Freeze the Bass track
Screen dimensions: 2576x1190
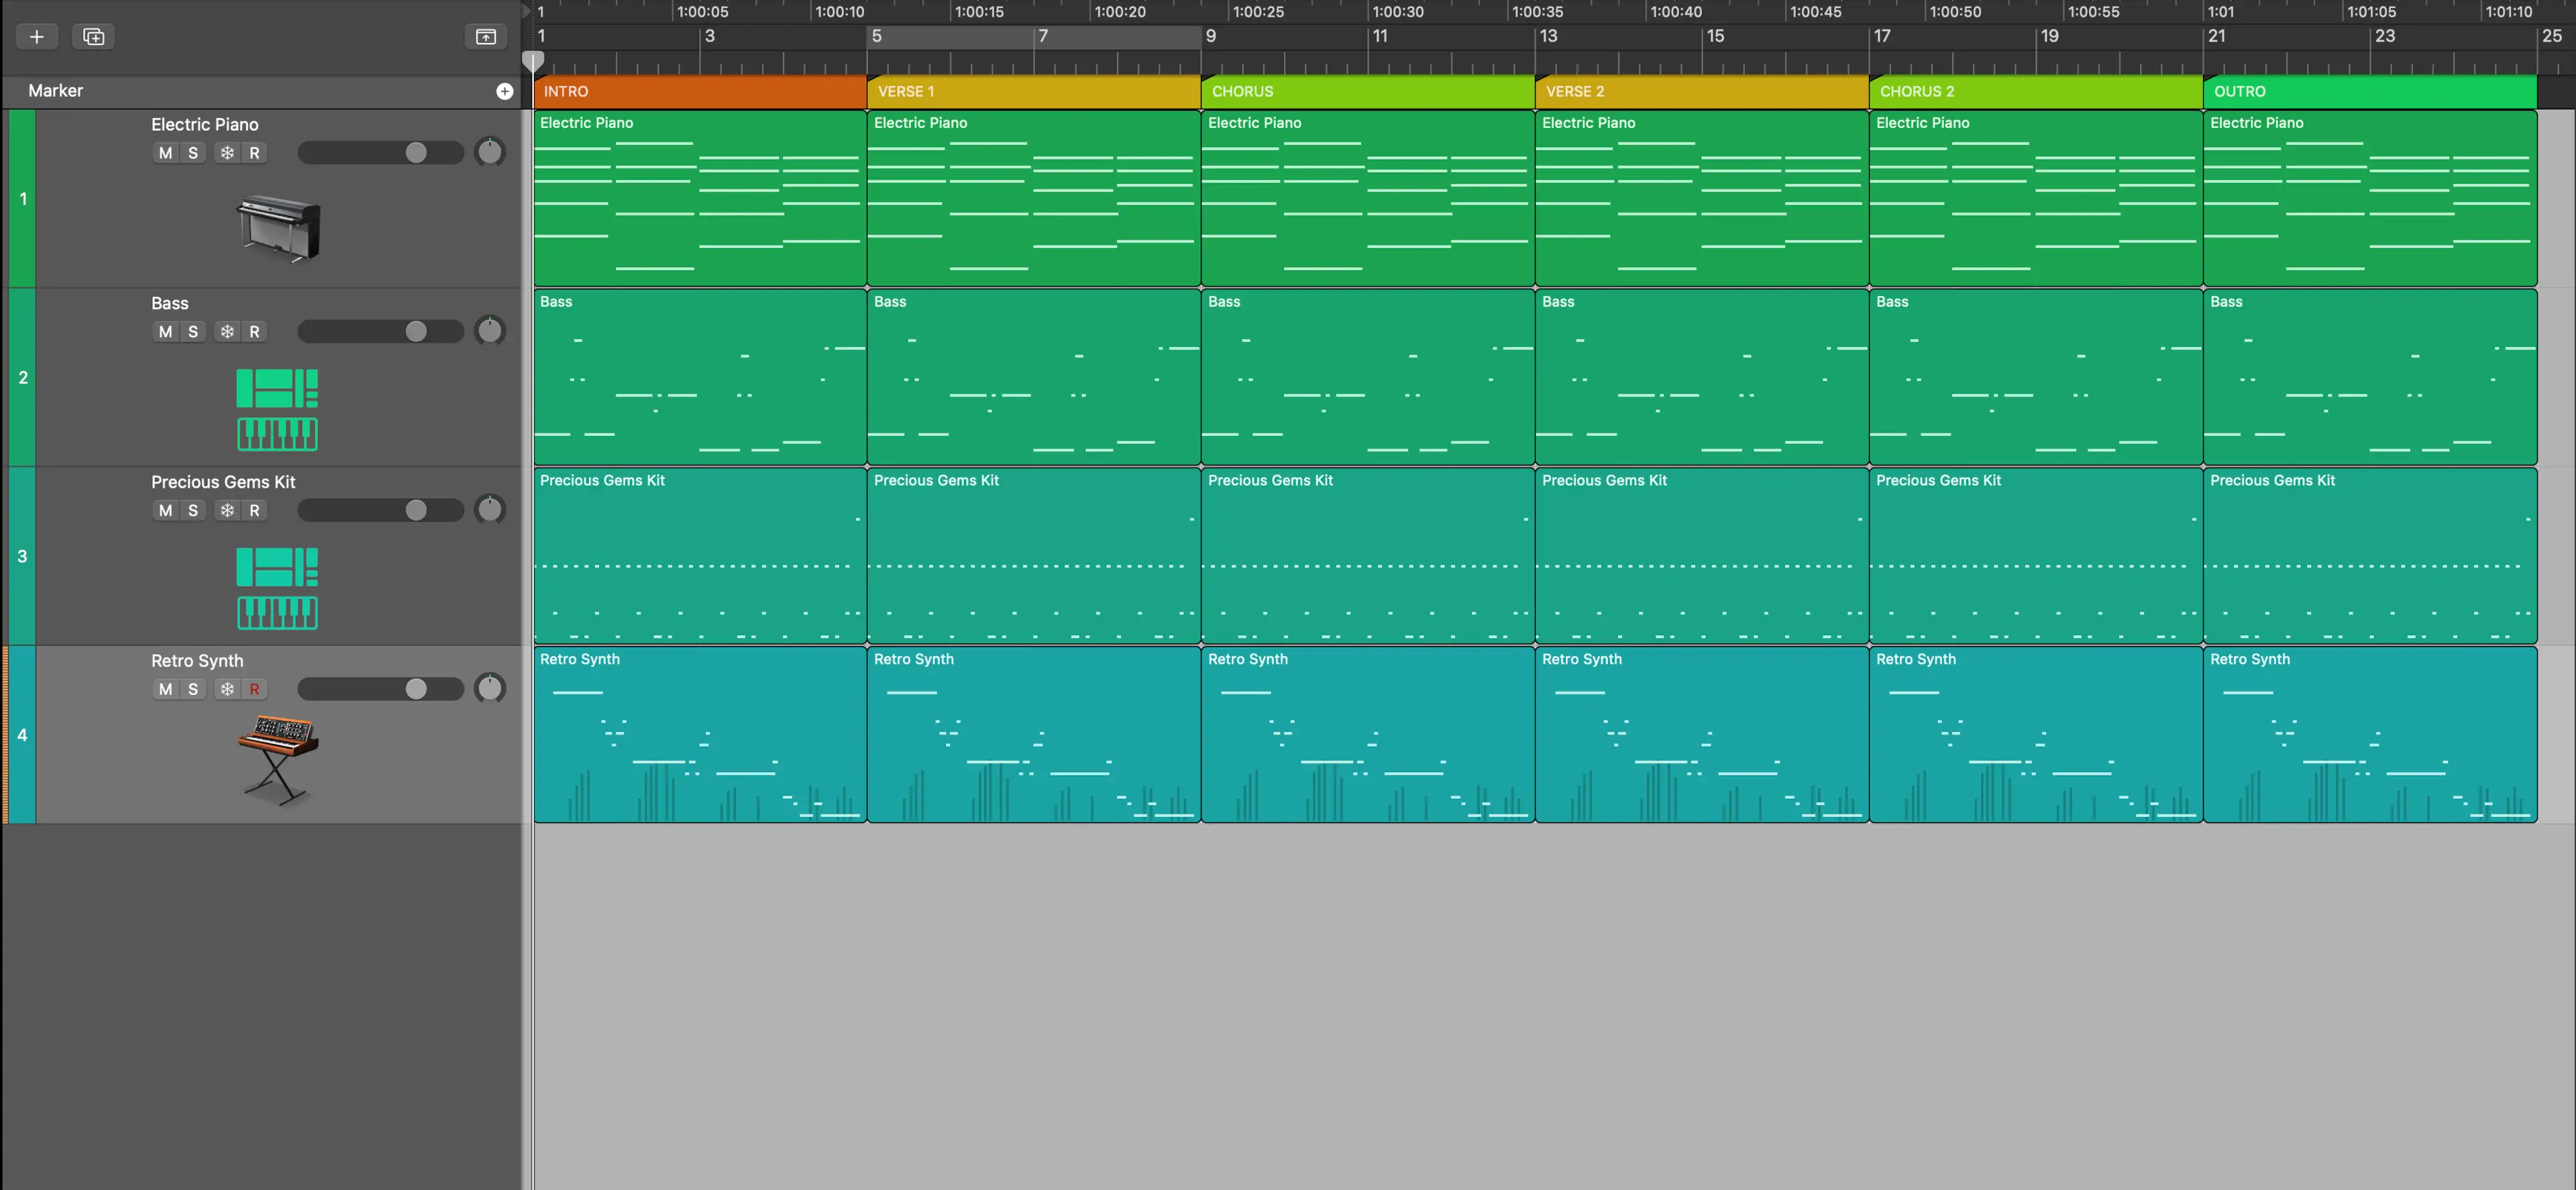click(x=227, y=332)
